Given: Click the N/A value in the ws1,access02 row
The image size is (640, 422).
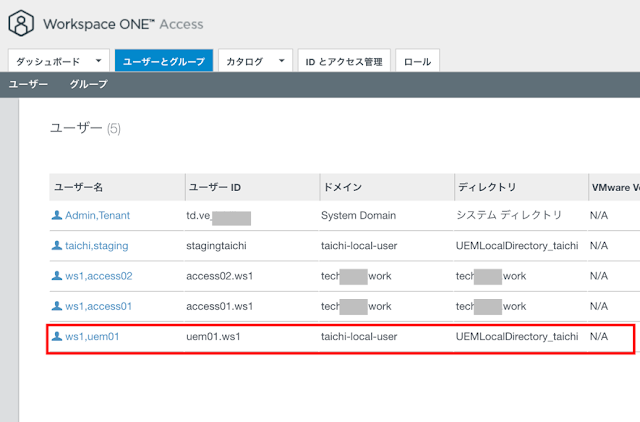Looking at the screenshot, I should [599, 275].
